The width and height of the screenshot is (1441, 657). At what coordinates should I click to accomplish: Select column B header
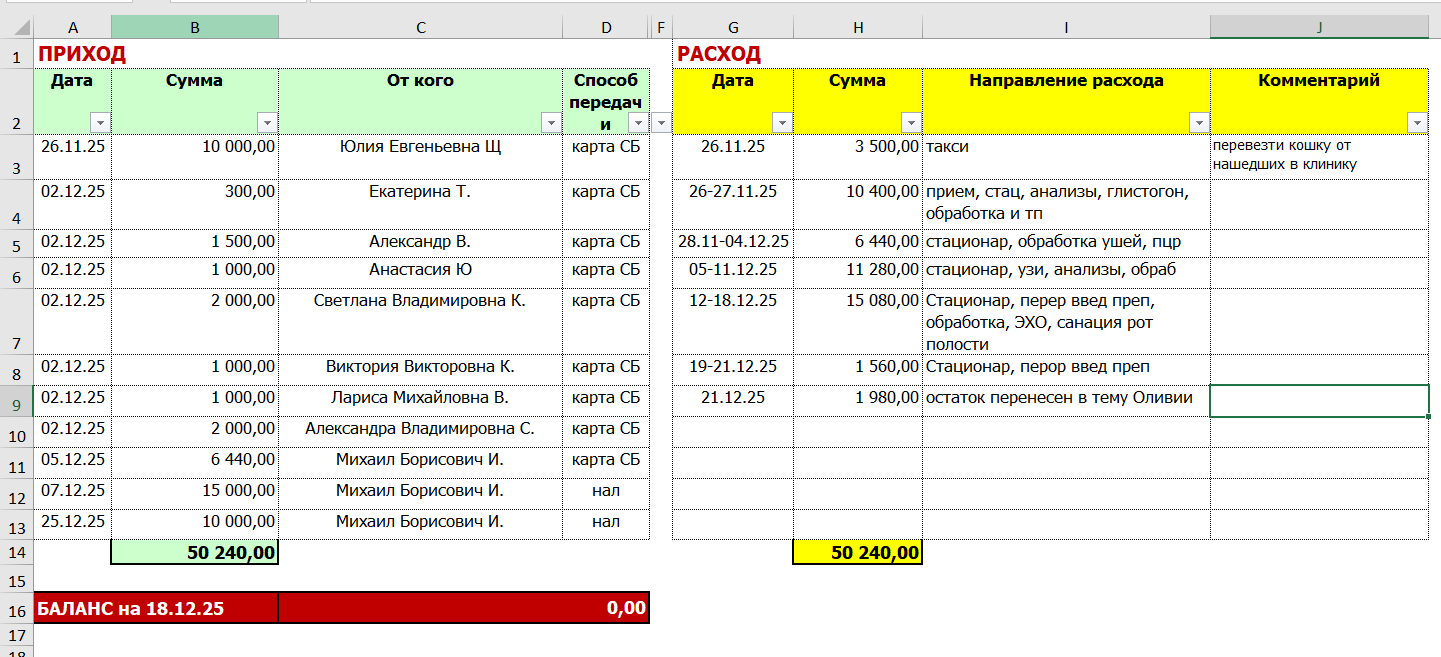click(195, 28)
